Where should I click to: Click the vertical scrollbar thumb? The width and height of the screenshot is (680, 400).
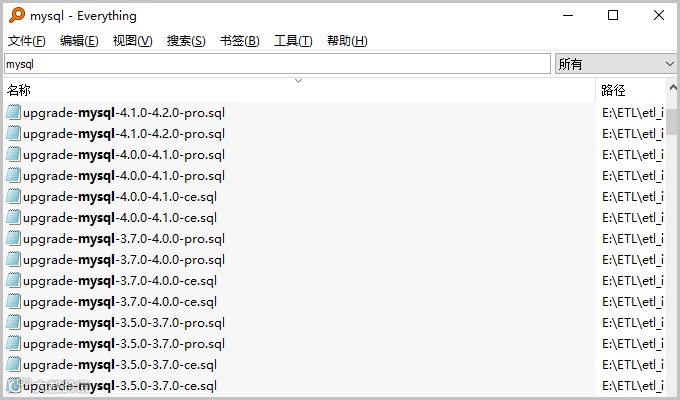[x=673, y=122]
